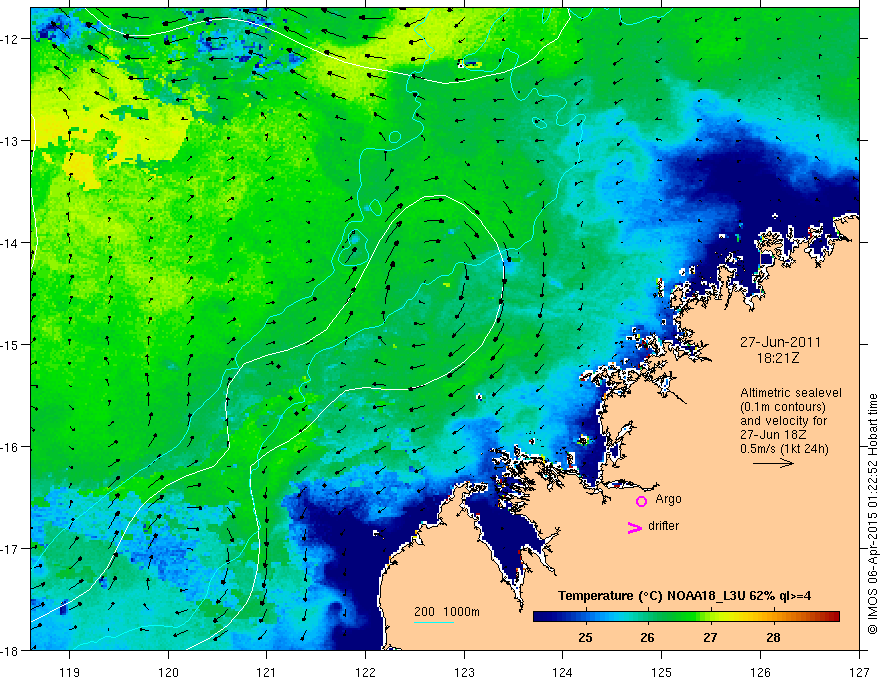The image size is (880, 680).
Task: Click the velocity scale reference arrow
Action: click(x=773, y=463)
